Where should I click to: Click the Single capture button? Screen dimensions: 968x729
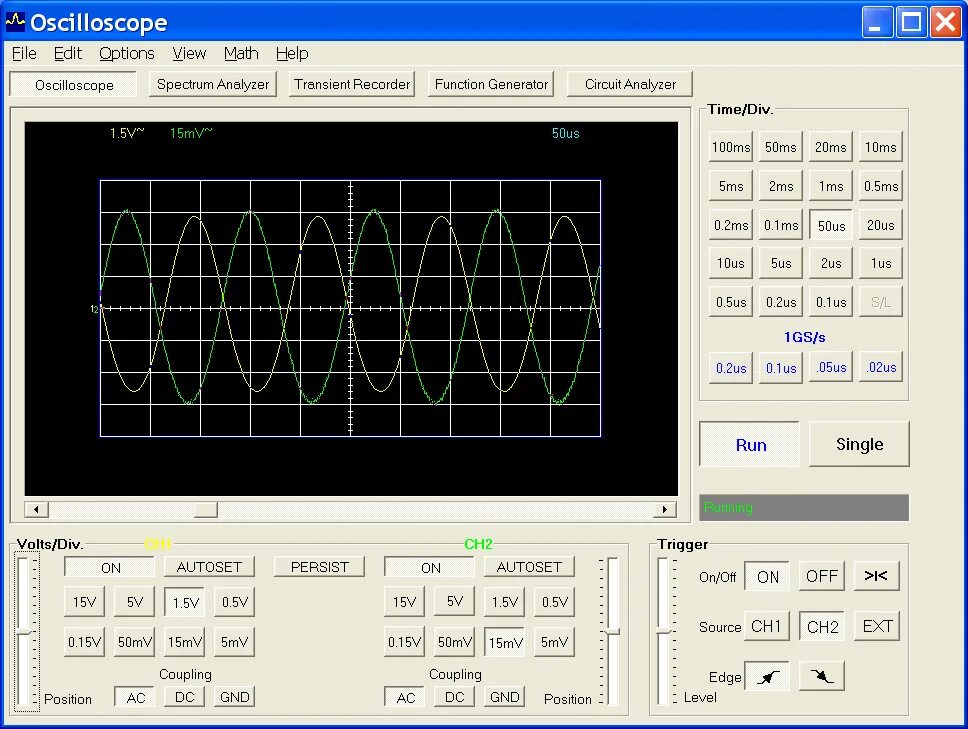pyautogui.click(x=859, y=444)
